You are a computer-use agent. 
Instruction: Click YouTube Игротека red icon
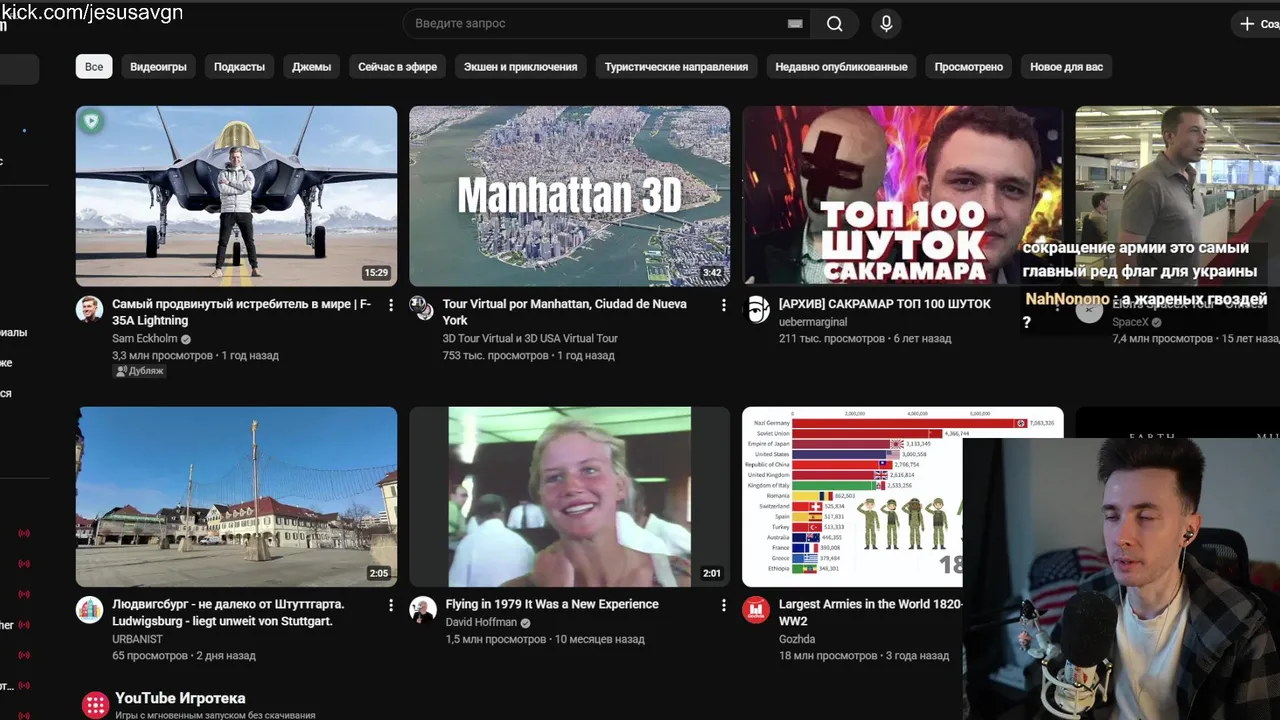95,705
